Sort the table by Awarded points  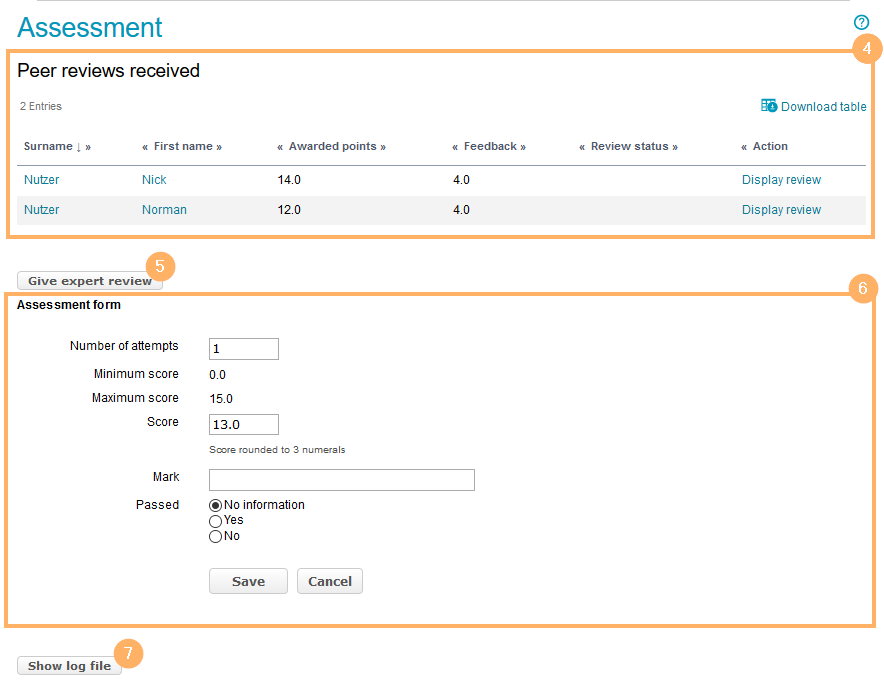[333, 147]
